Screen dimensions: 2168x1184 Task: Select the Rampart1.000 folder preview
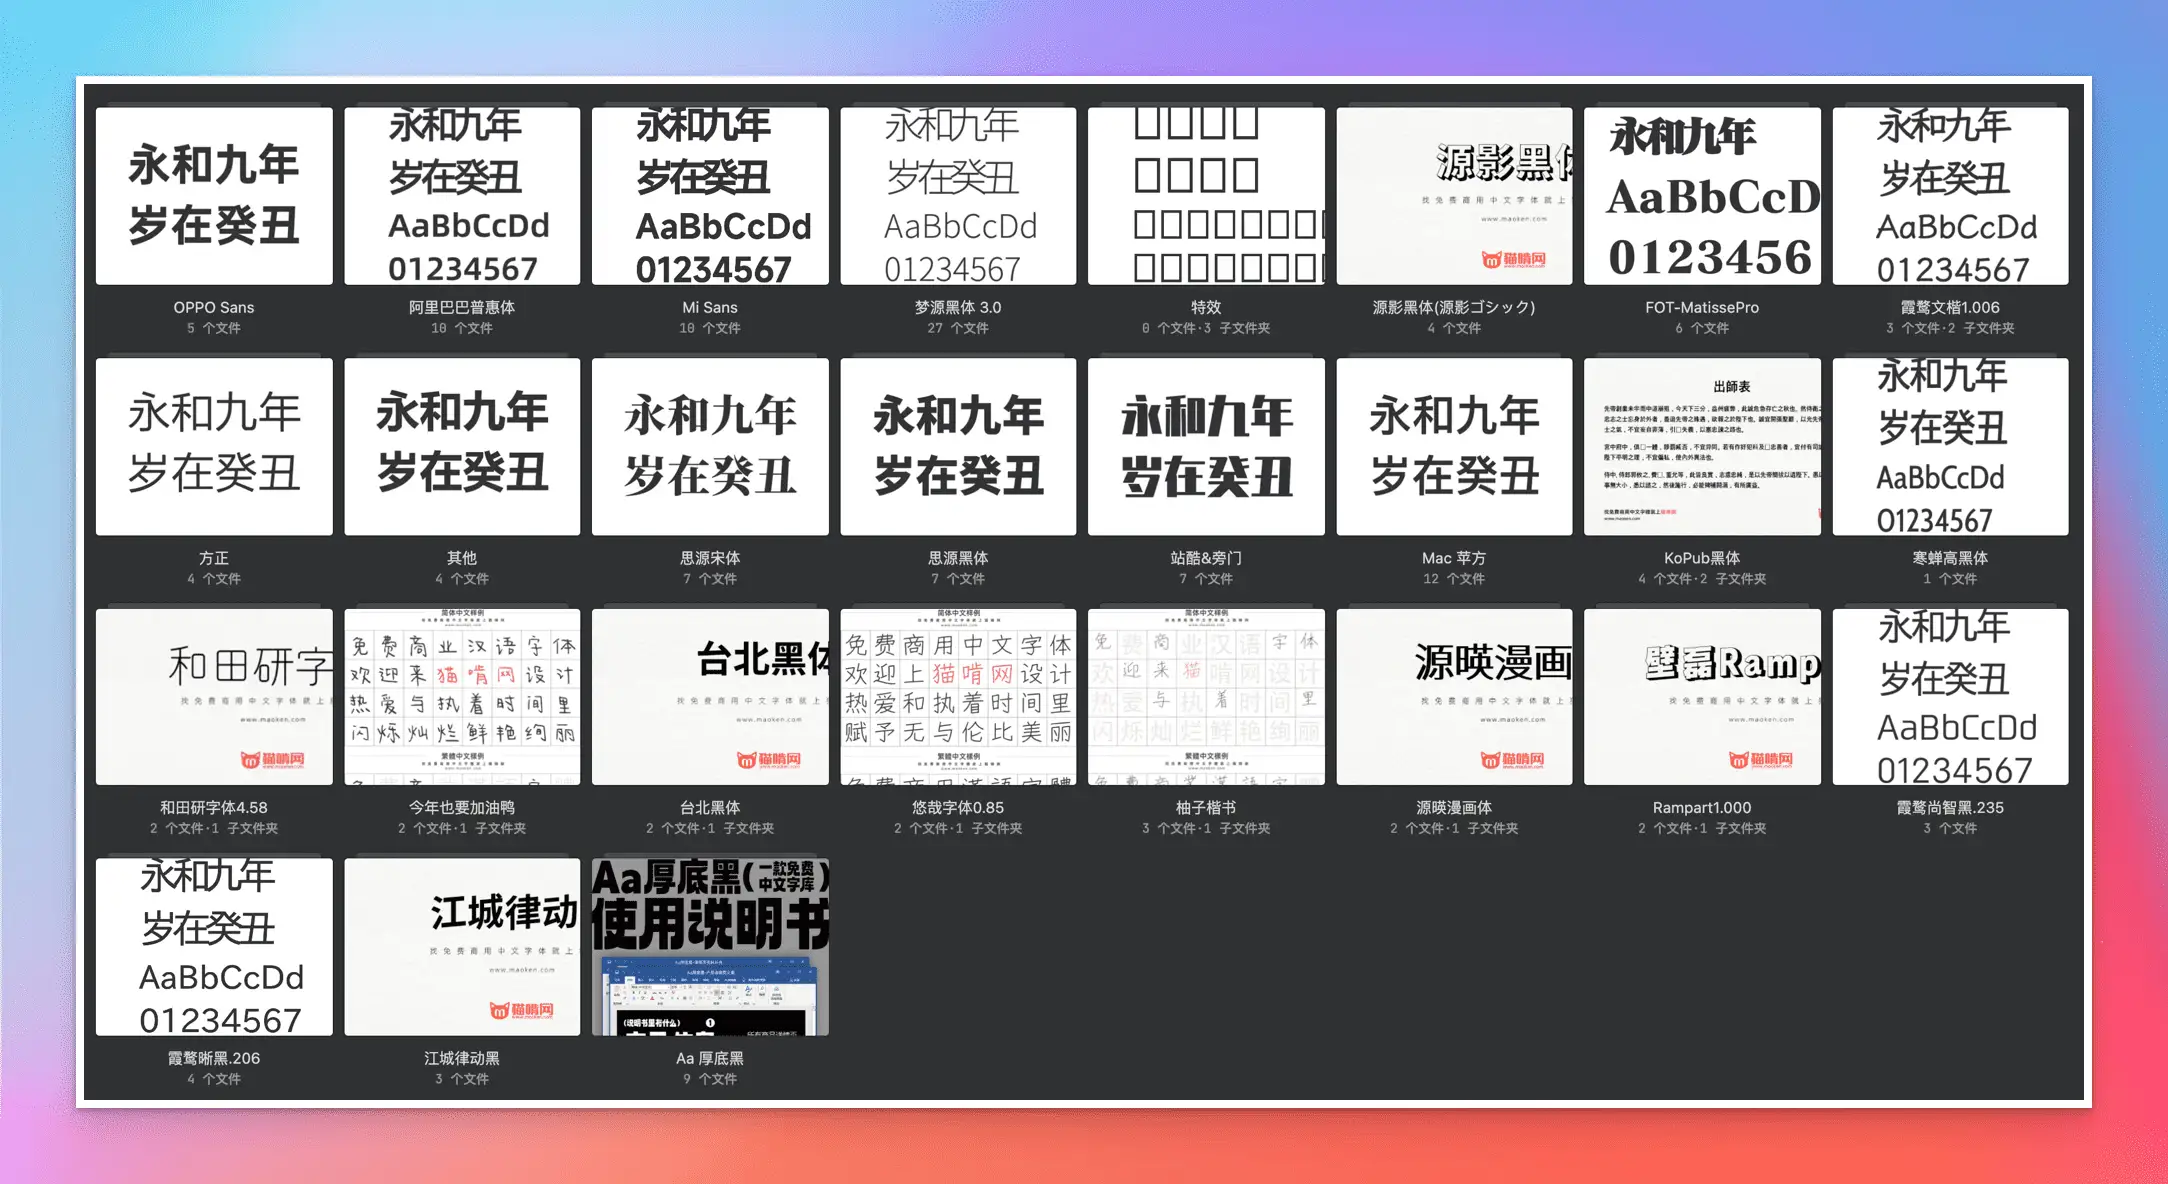pyautogui.click(x=1702, y=696)
